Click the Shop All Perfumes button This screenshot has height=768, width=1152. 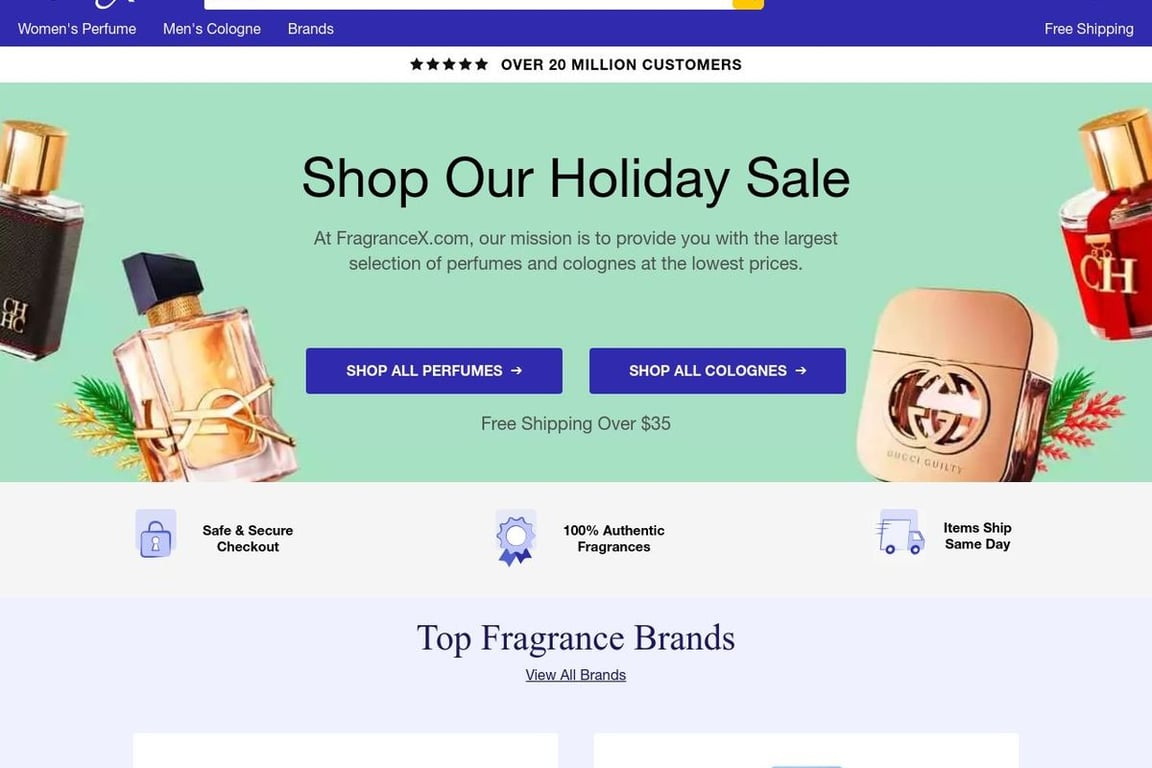(434, 371)
